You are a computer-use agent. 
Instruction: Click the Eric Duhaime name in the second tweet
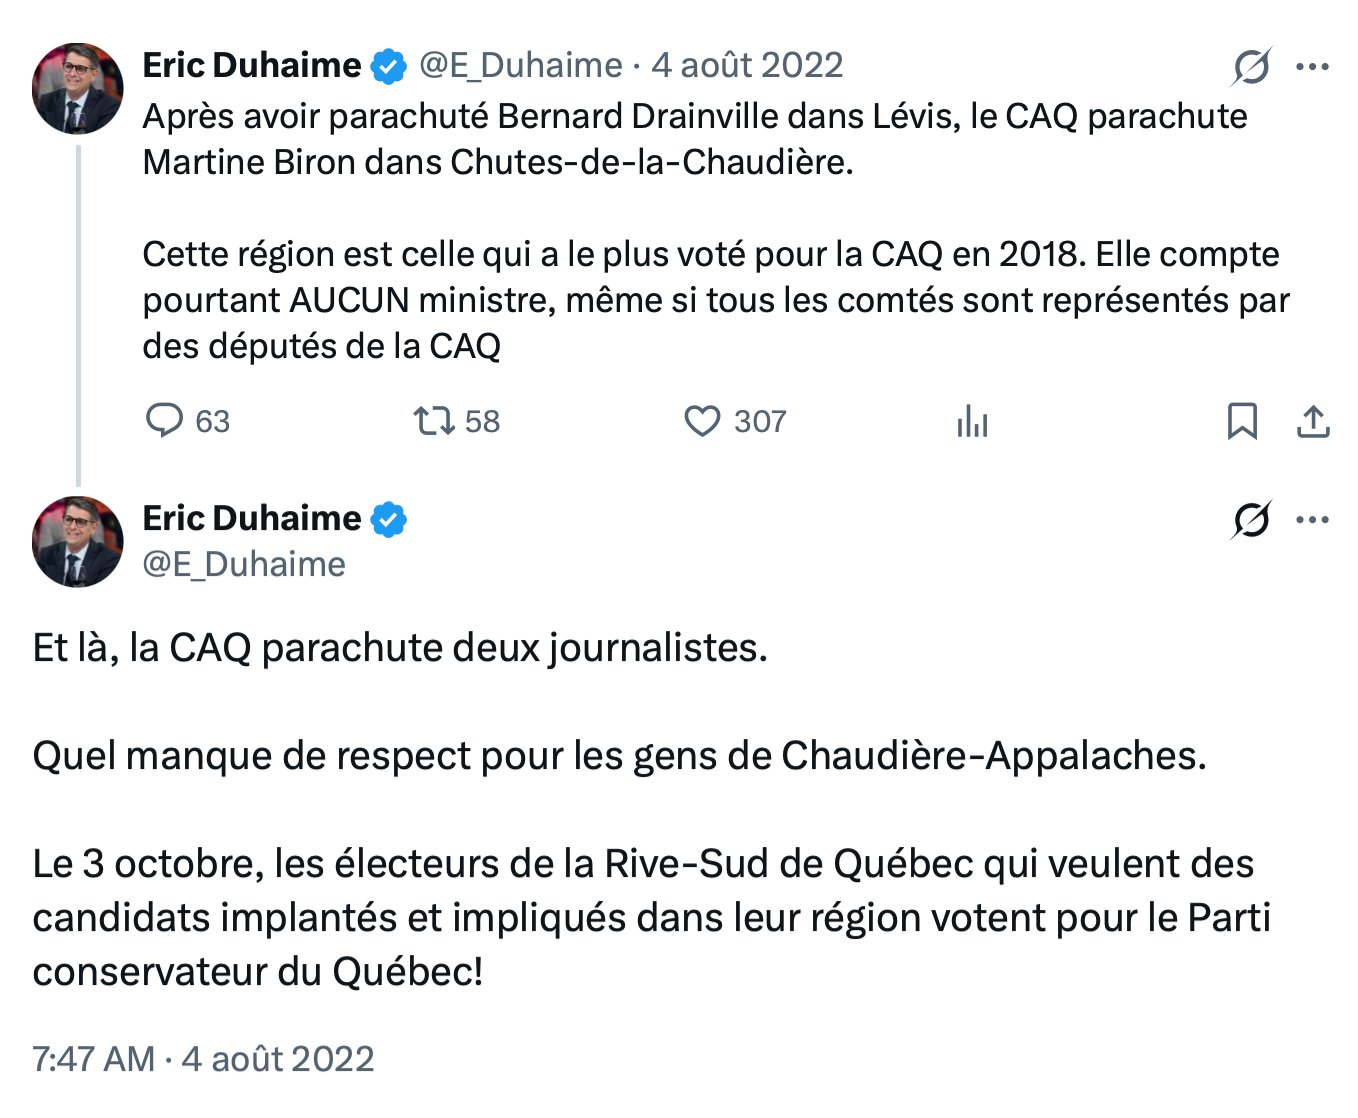251,518
